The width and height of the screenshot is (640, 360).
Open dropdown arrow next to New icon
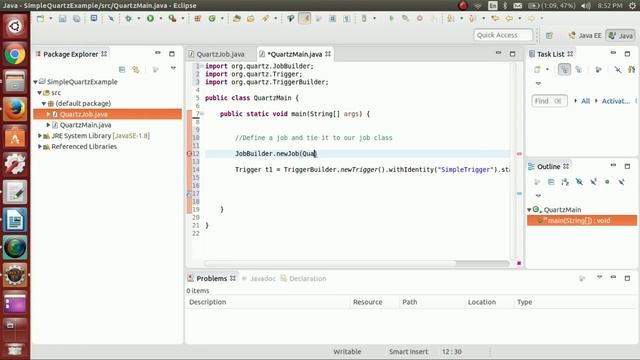(51, 18)
